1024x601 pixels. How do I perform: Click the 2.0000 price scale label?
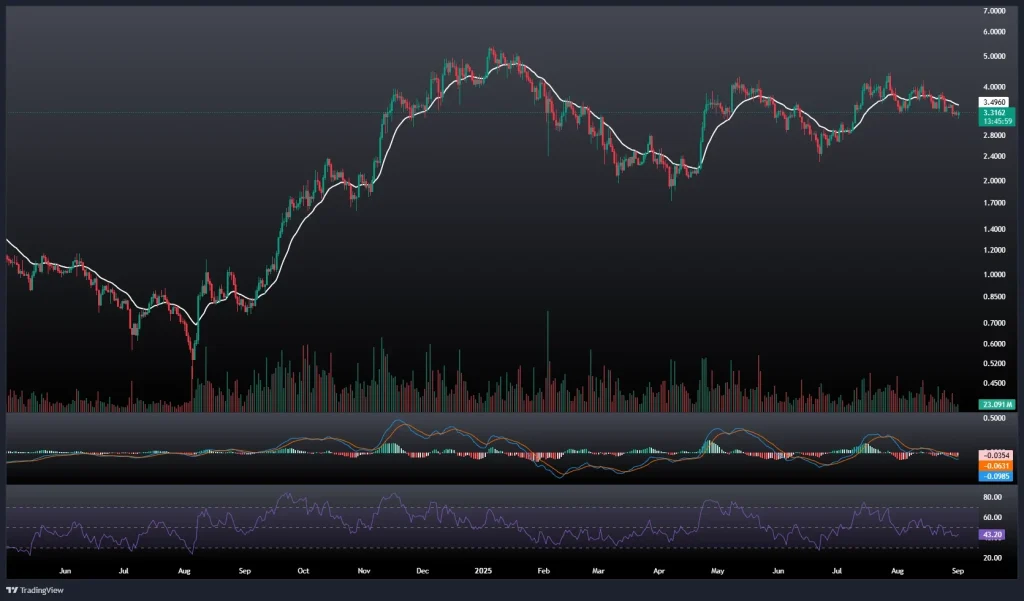pos(996,181)
